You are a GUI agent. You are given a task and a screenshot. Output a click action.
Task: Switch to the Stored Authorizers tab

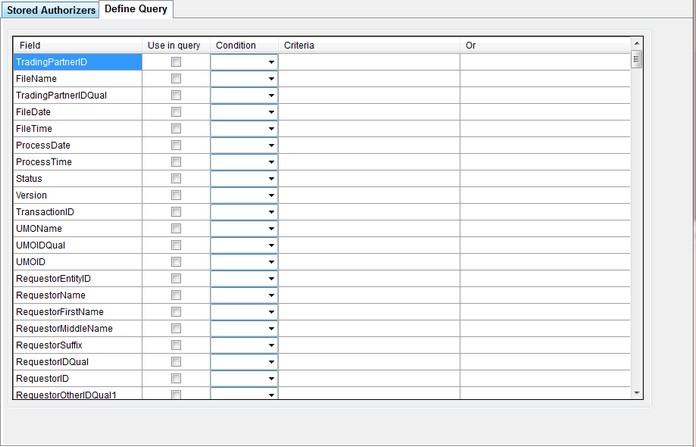[51, 10]
